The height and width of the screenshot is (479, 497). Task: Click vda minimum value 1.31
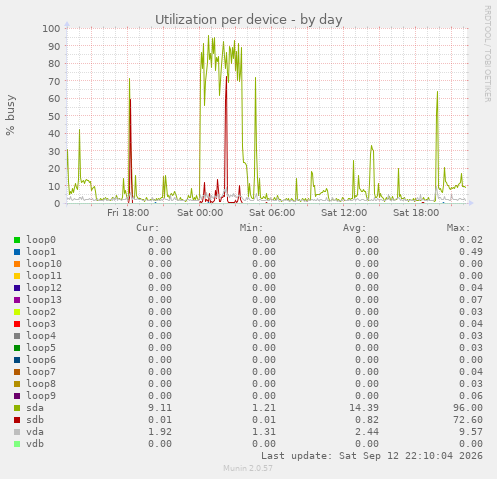tap(264, 432)
